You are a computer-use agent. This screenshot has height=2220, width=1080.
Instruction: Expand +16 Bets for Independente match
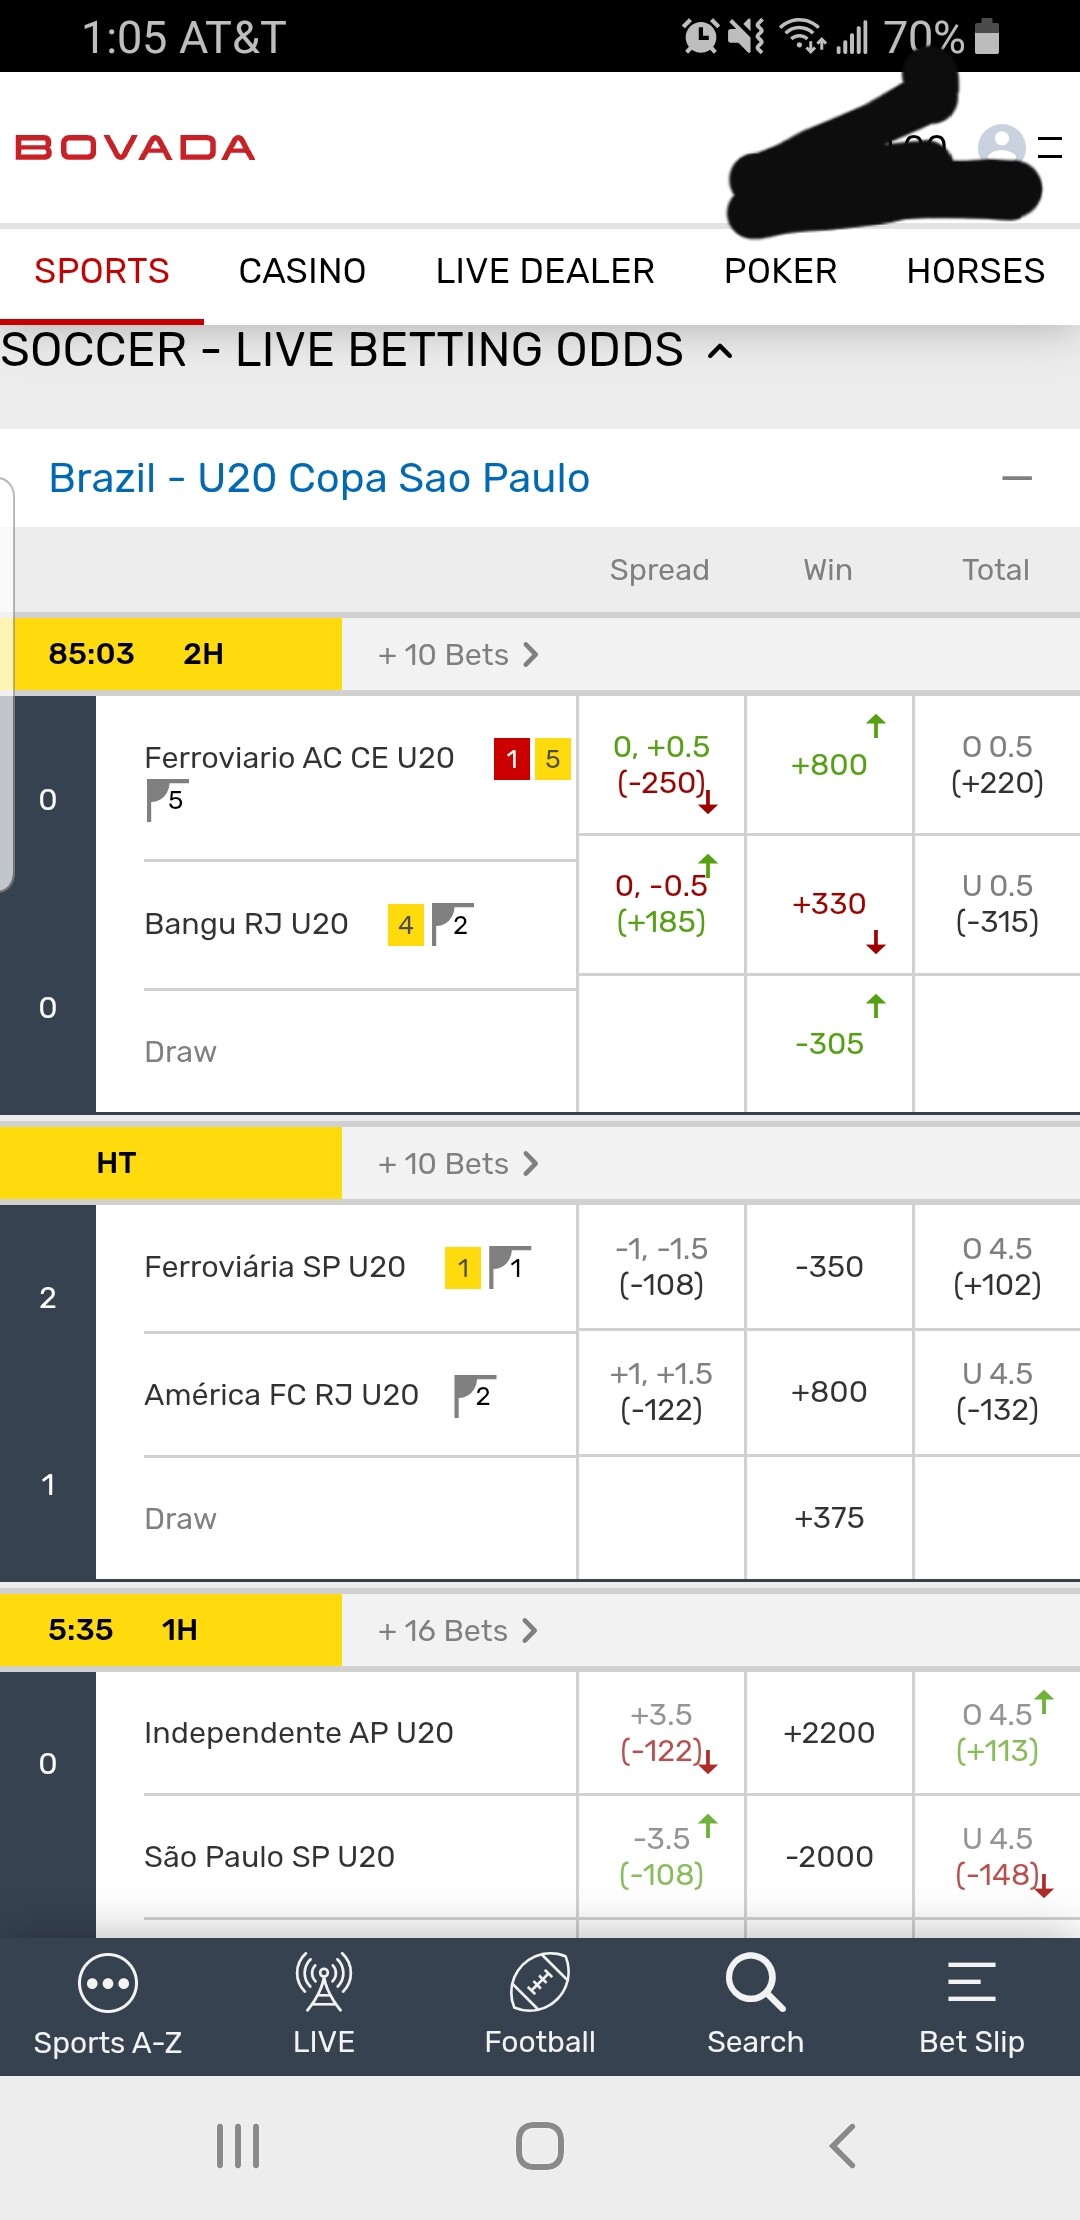(x=458, y=1631)
